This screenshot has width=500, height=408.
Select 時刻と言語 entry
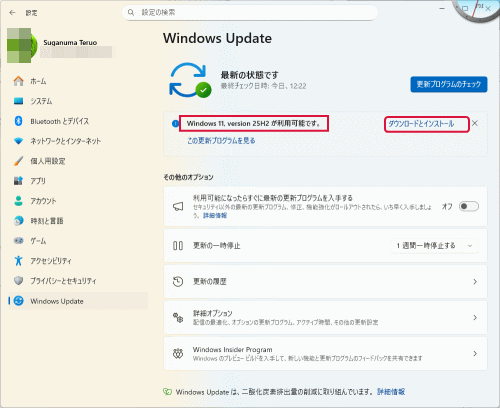click(78, 221)
